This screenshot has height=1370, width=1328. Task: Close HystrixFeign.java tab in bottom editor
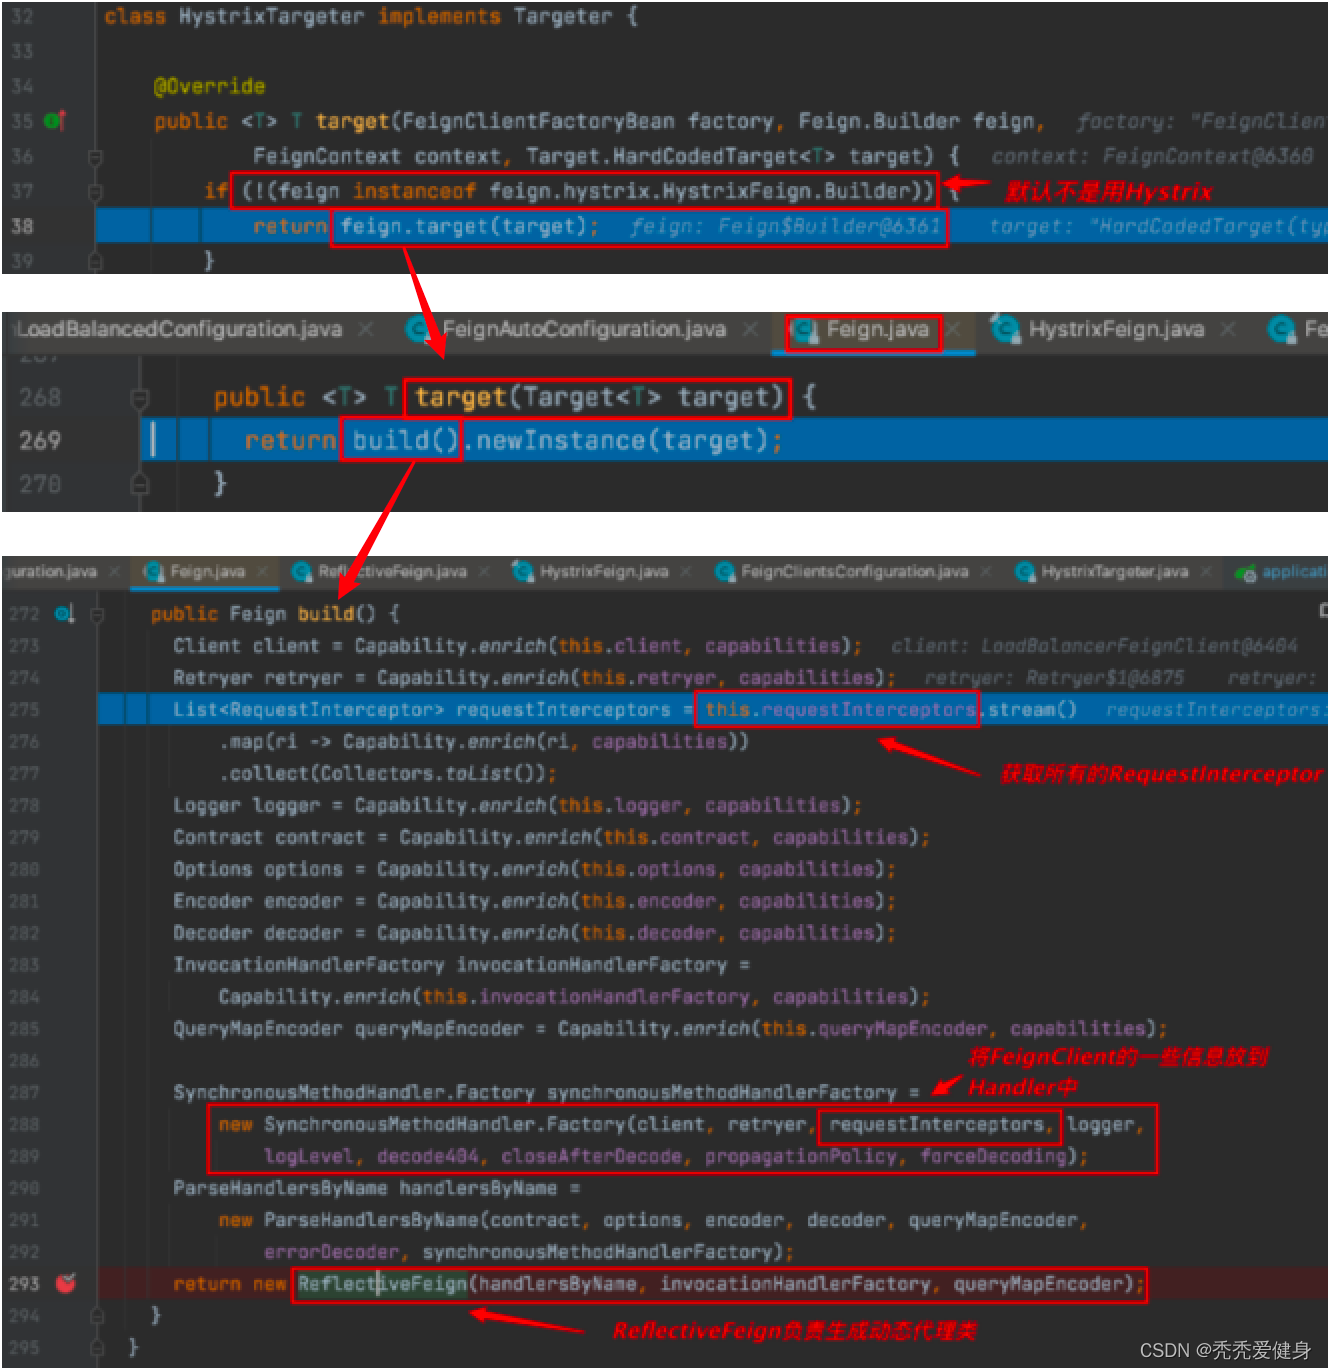(x=685, y=572)
